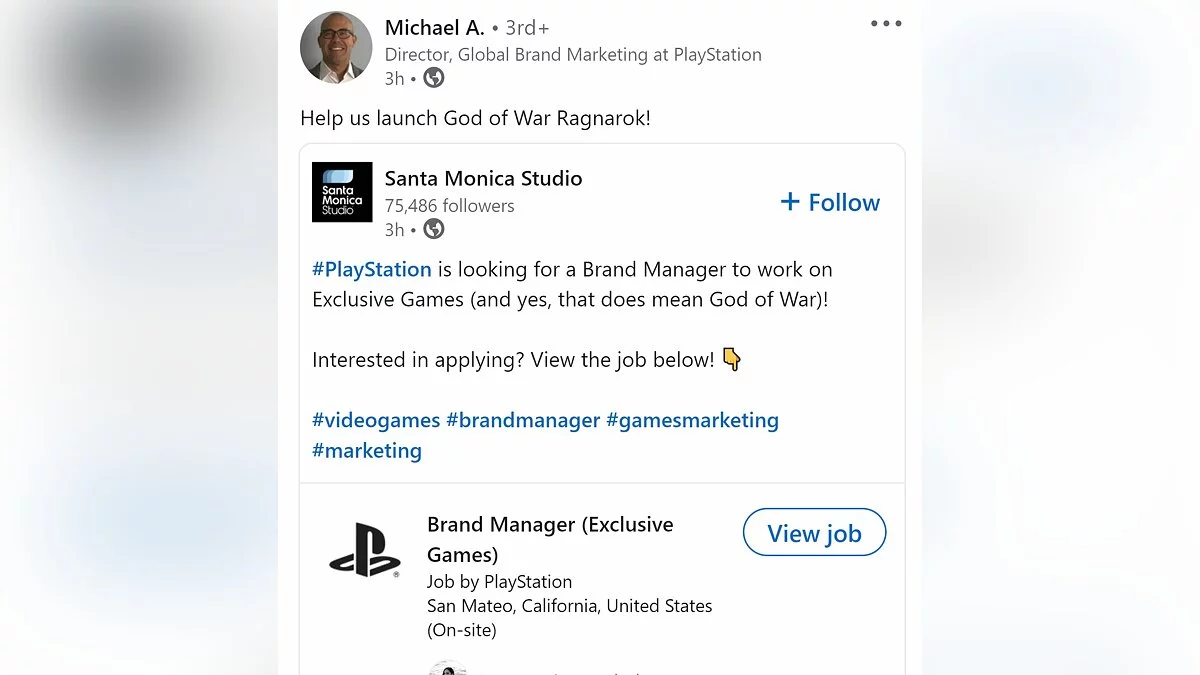Image resolution: width=1200 pixels, height=675 pixels.
Task: Click the pointing-down emoji in the post
Action: [732, 360]
